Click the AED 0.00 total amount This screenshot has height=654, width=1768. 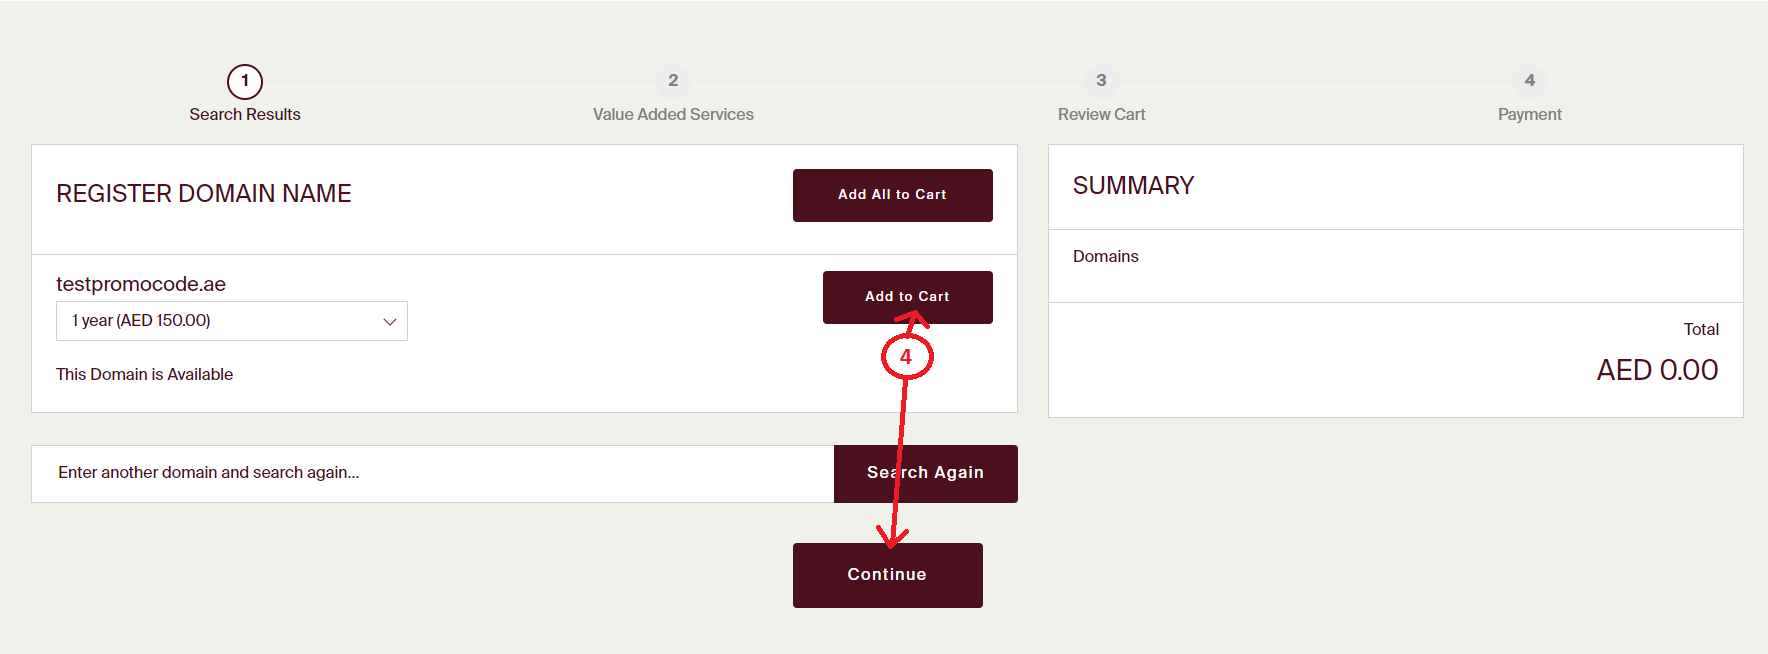click(x=1656, y=370)
